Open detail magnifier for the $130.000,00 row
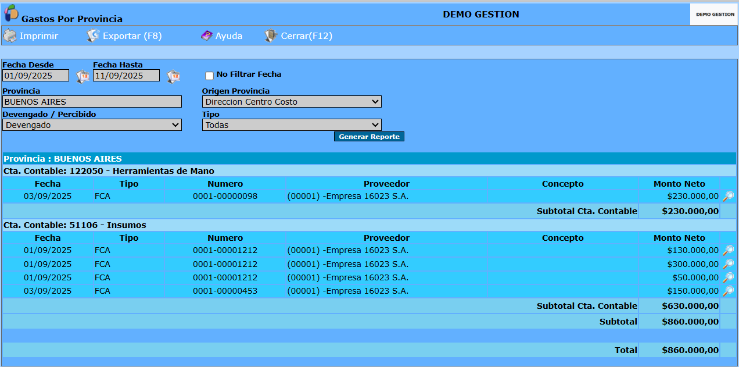739x367 pixels. click(x=728, y=250)
